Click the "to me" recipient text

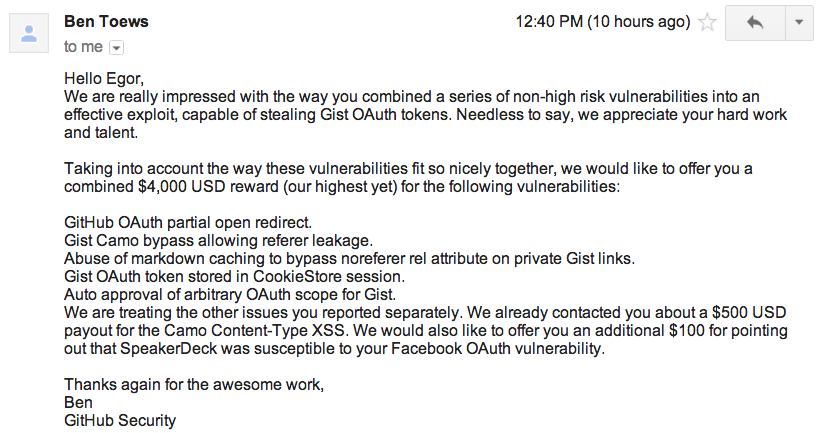click(x=83, y=46)
